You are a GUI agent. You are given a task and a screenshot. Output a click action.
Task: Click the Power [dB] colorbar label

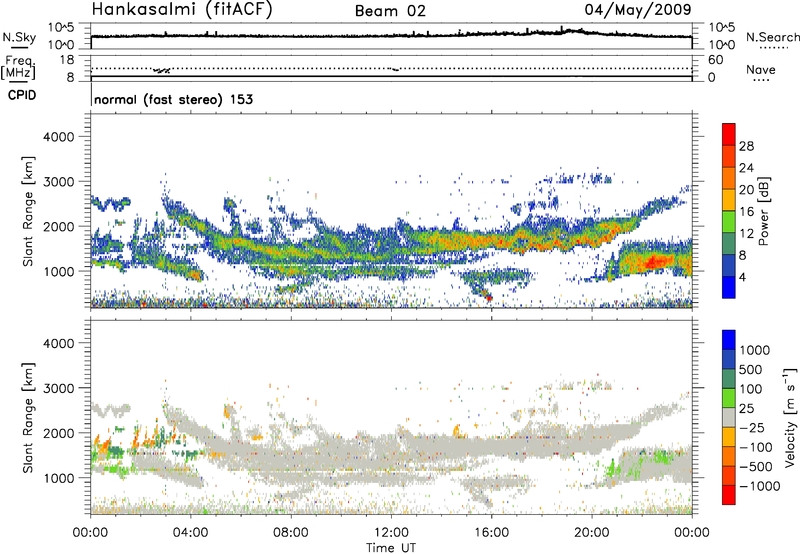(763, 211)
